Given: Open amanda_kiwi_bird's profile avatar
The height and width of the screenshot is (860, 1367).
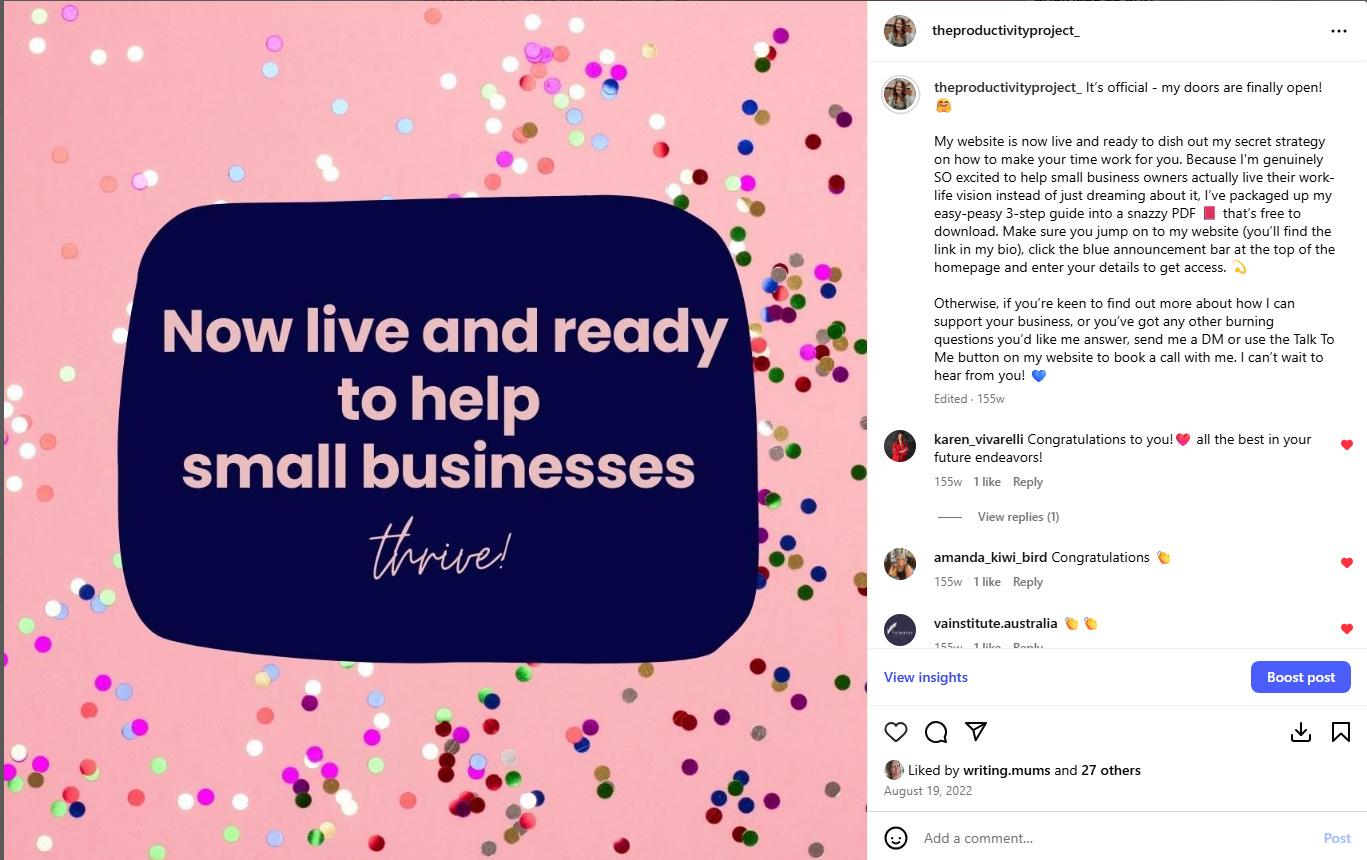Looking at the screenshot, I should (x=900, y=564).
